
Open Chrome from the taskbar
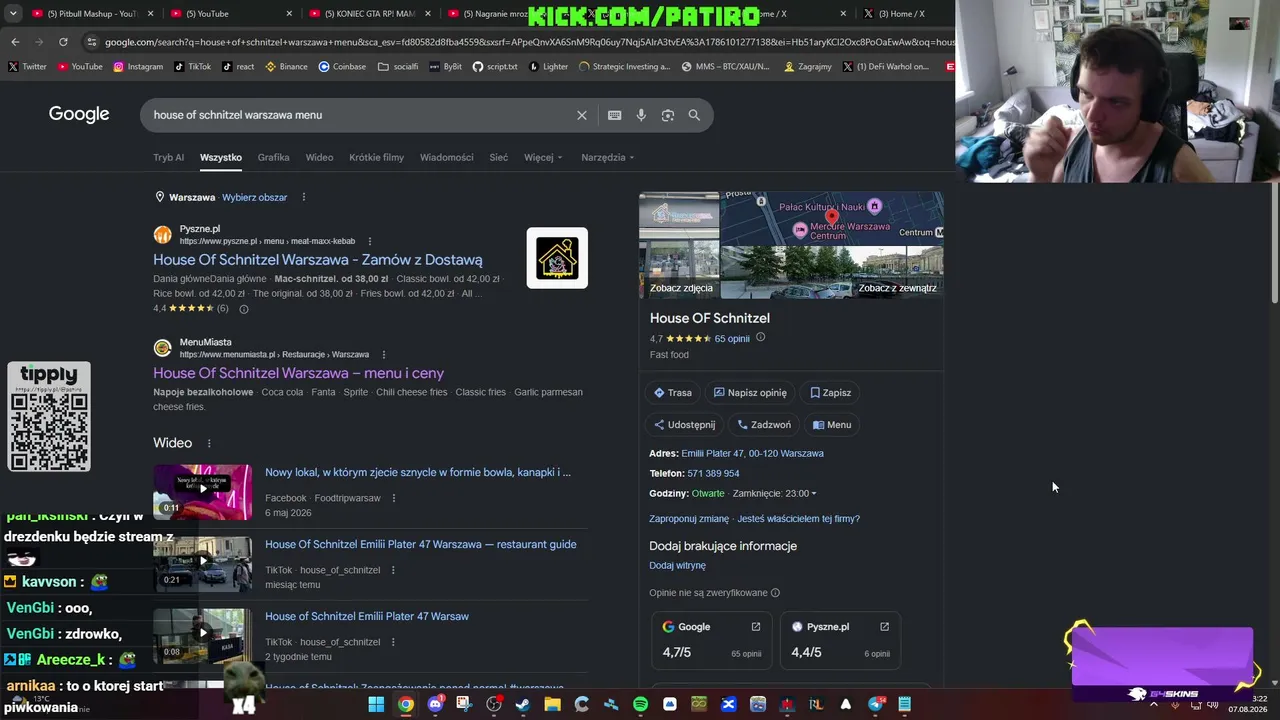pyautogui.click(x=405, y=704)
